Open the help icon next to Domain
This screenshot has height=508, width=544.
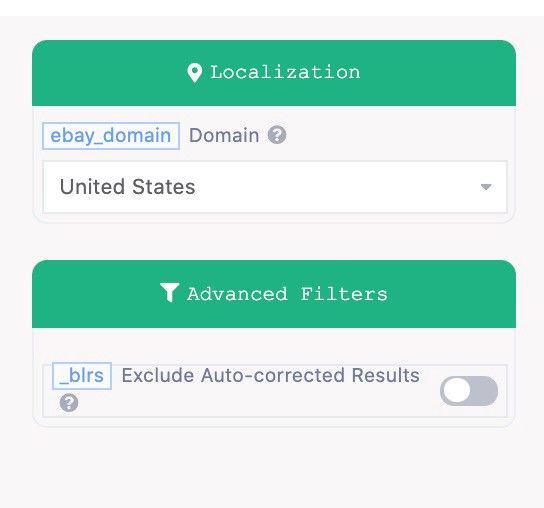coord(277,135)
